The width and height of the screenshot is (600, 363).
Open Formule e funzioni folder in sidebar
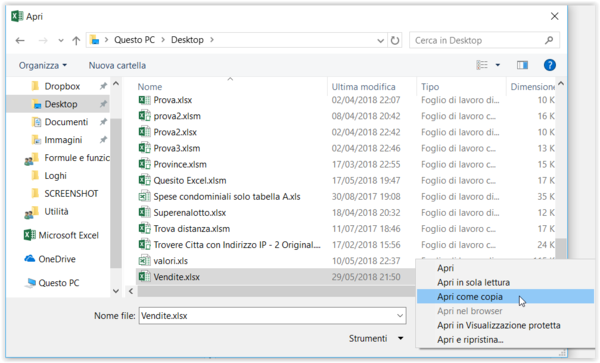click(77, 158)
